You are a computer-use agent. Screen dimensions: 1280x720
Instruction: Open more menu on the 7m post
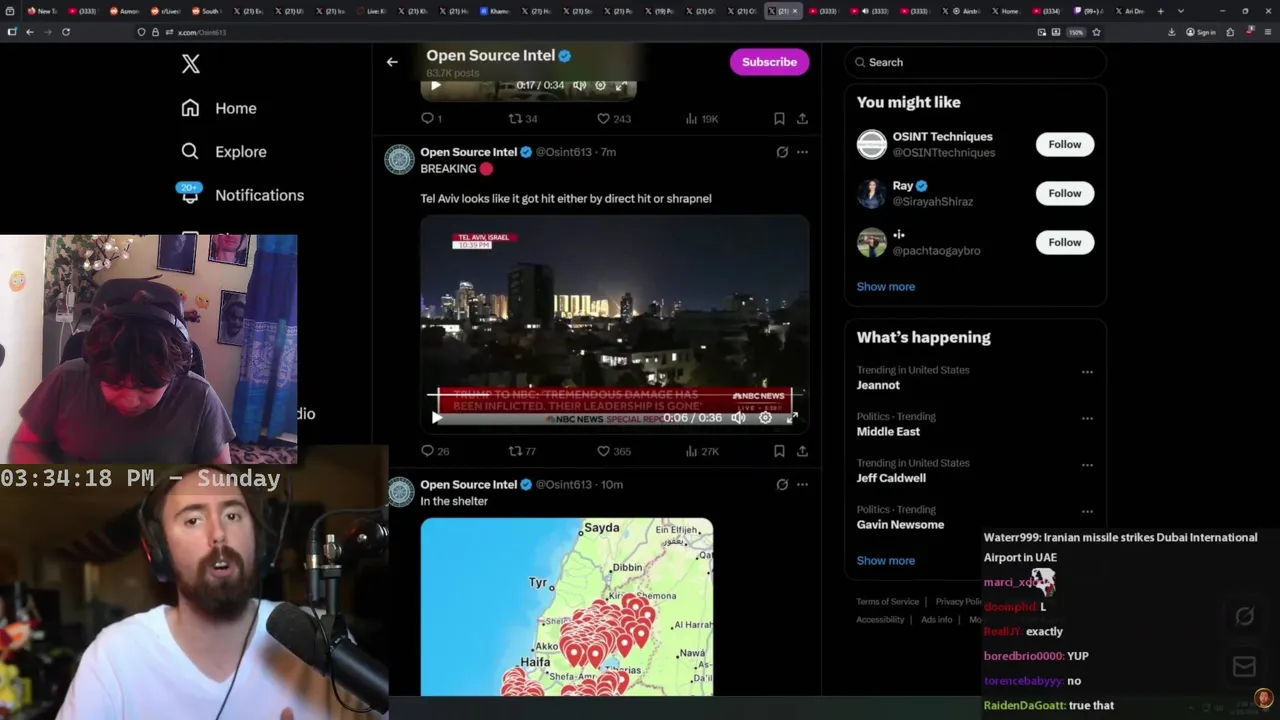[x=802, y=152]
